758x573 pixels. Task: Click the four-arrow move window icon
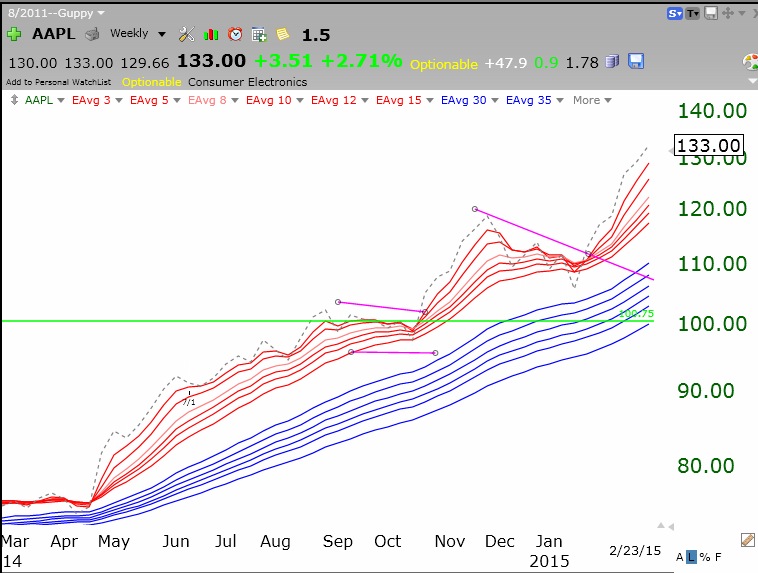(x=728, y=13)
